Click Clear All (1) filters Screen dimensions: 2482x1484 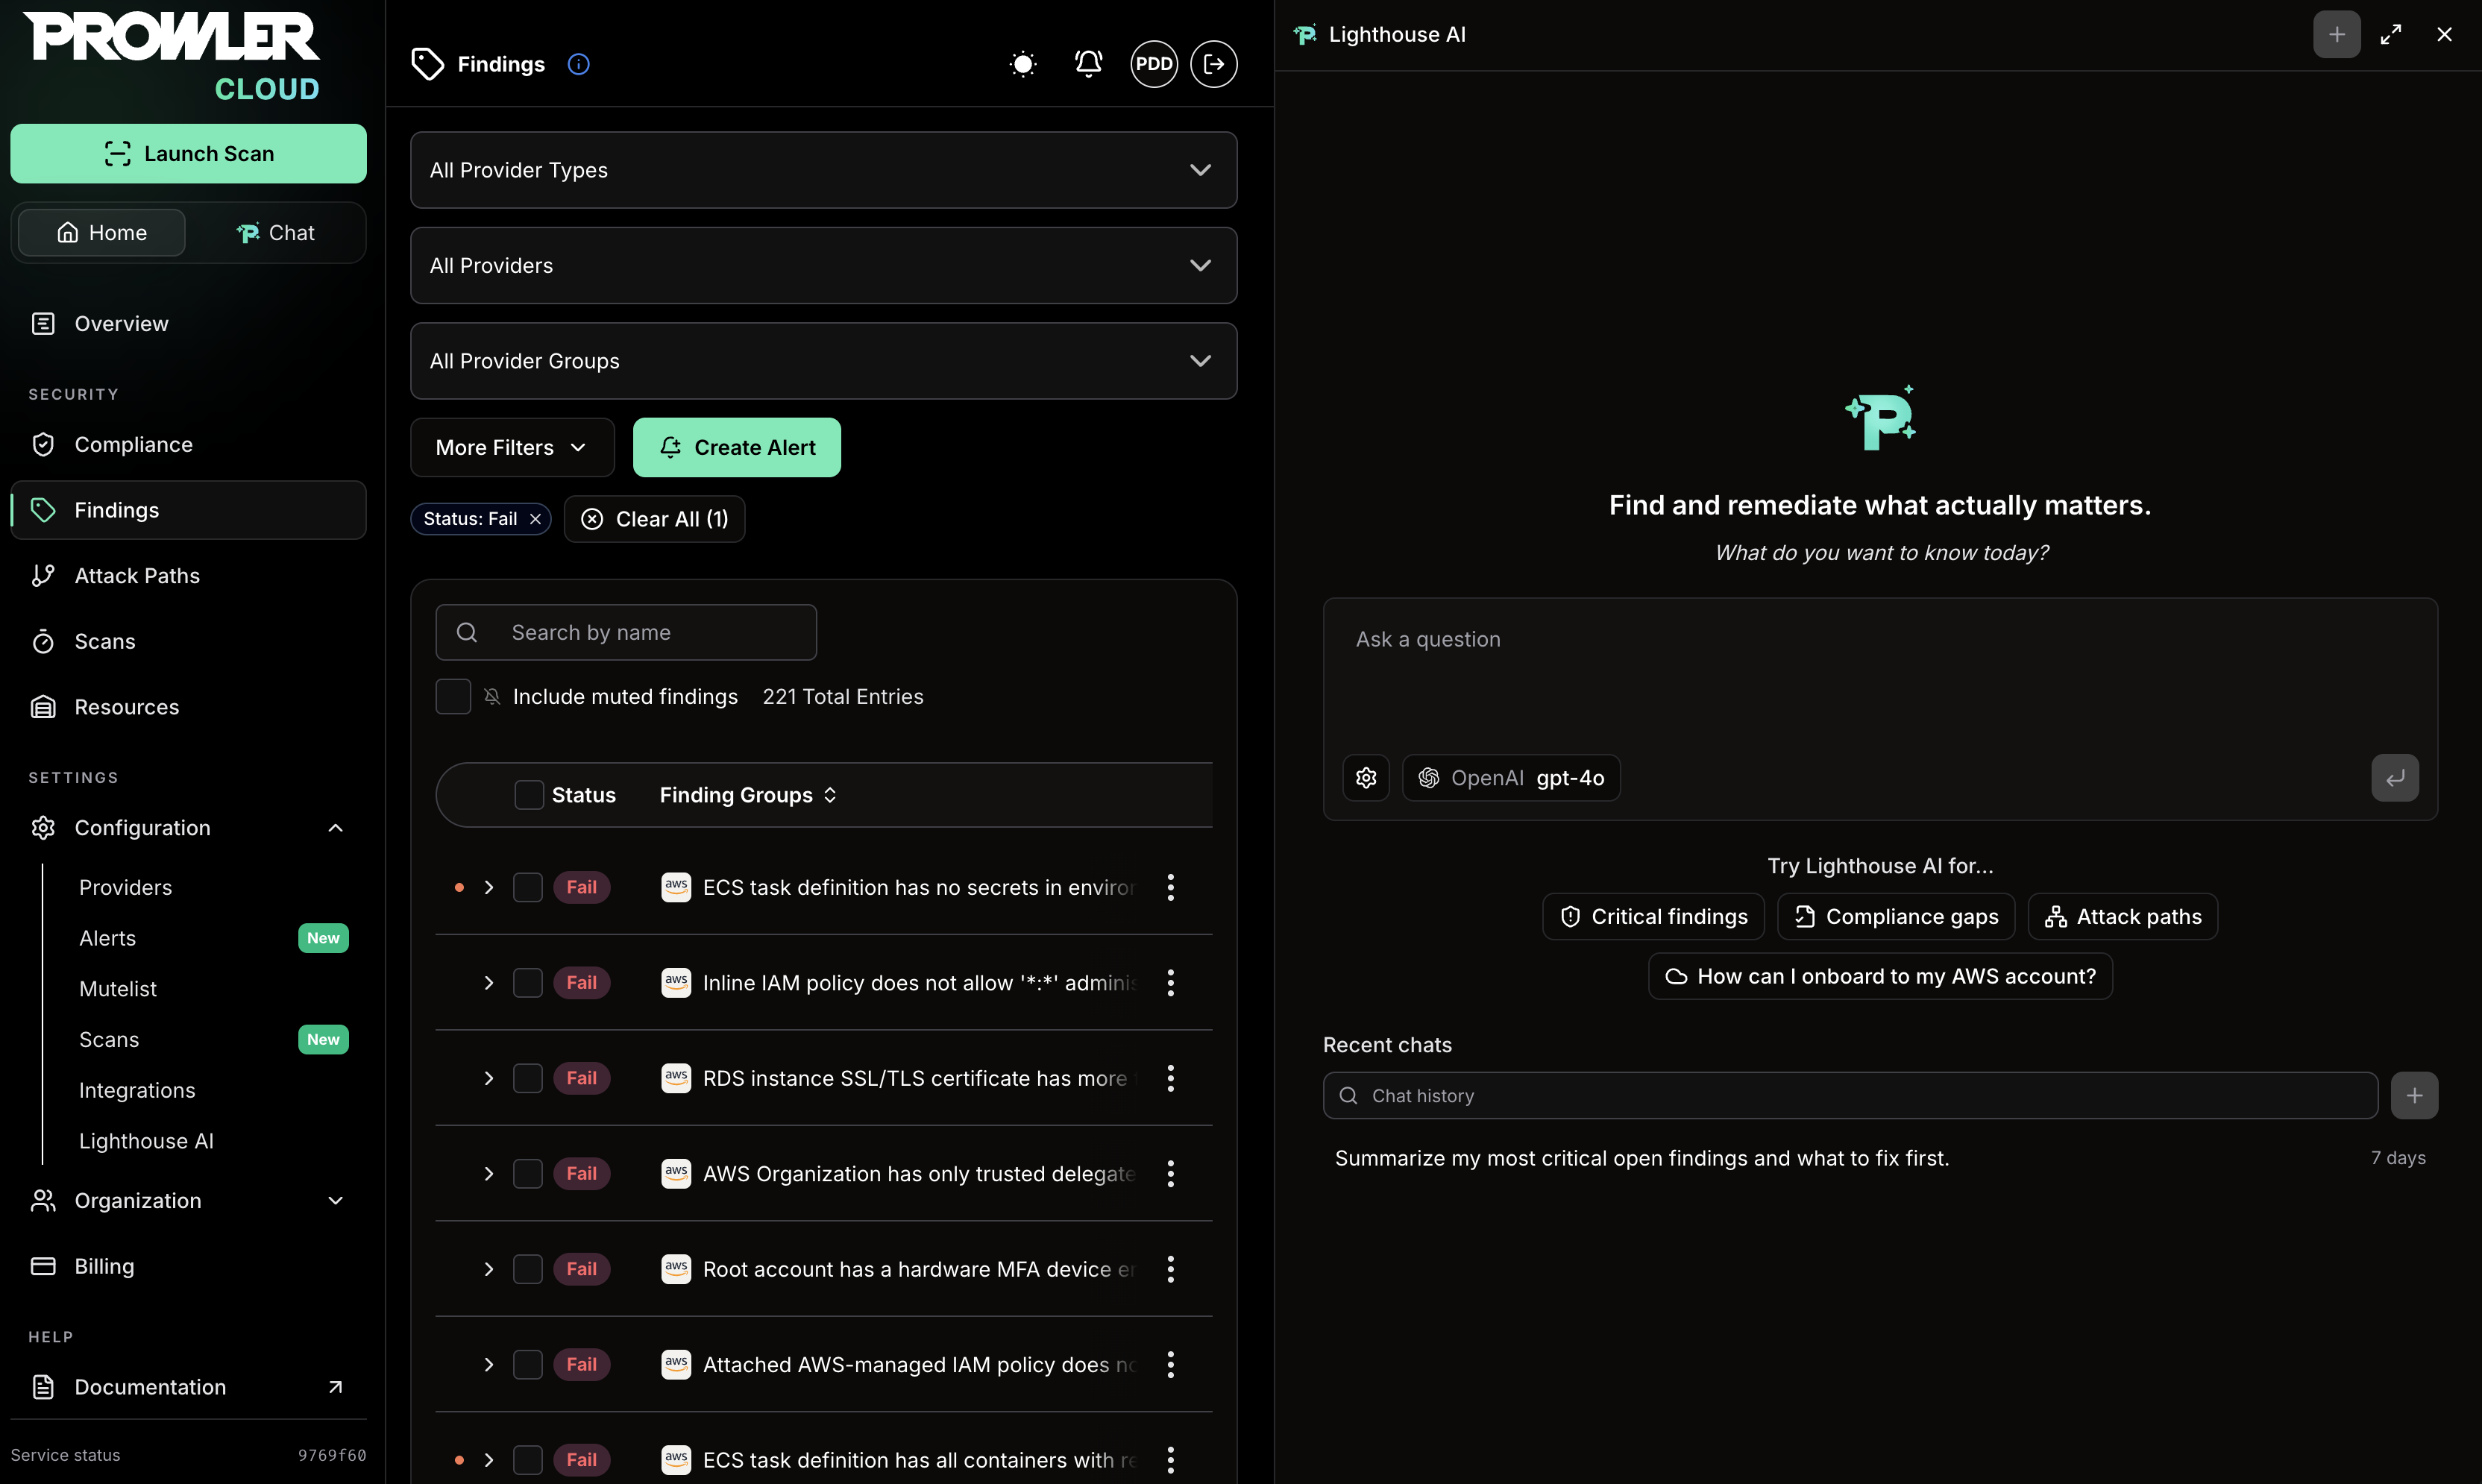pyautogui.click(x=654, y=519)
